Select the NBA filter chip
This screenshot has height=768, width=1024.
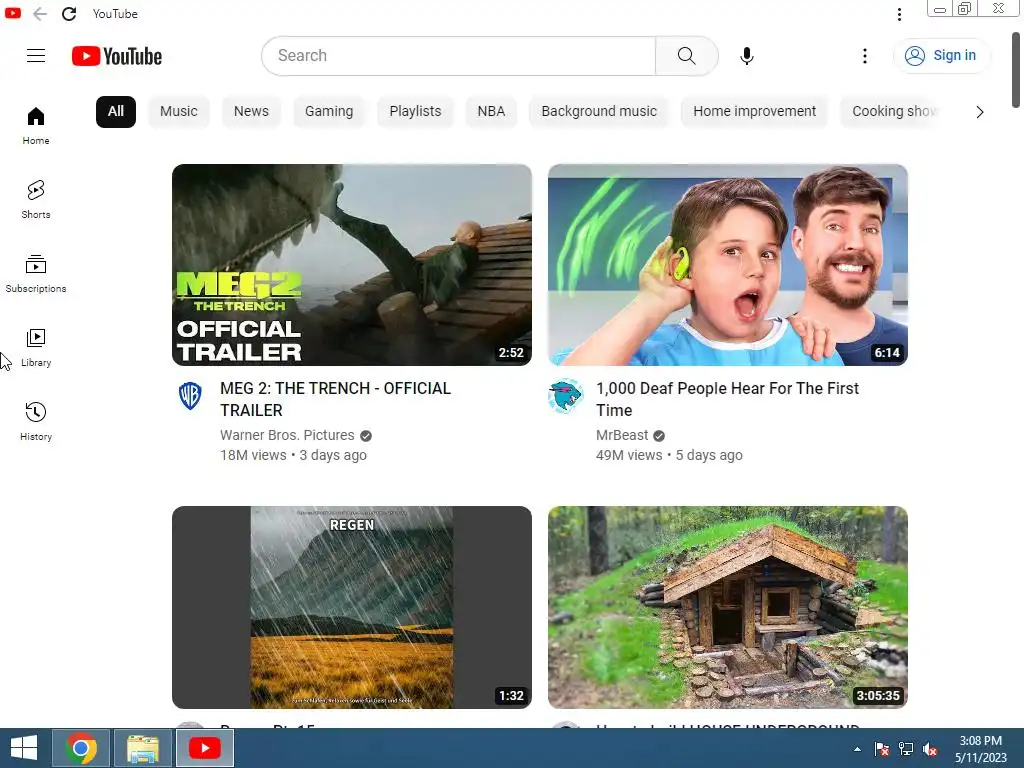coord(491,112)
